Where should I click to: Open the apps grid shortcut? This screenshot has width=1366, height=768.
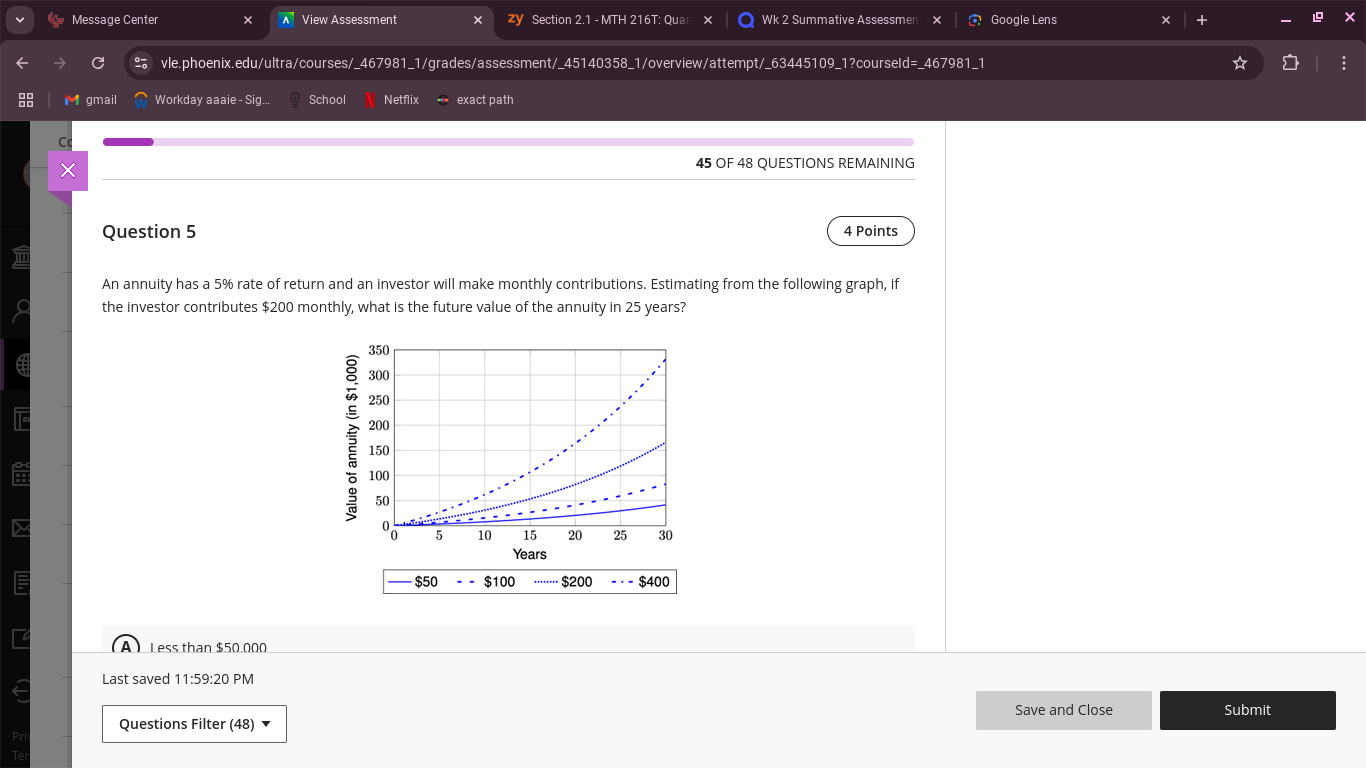[26, 100]
